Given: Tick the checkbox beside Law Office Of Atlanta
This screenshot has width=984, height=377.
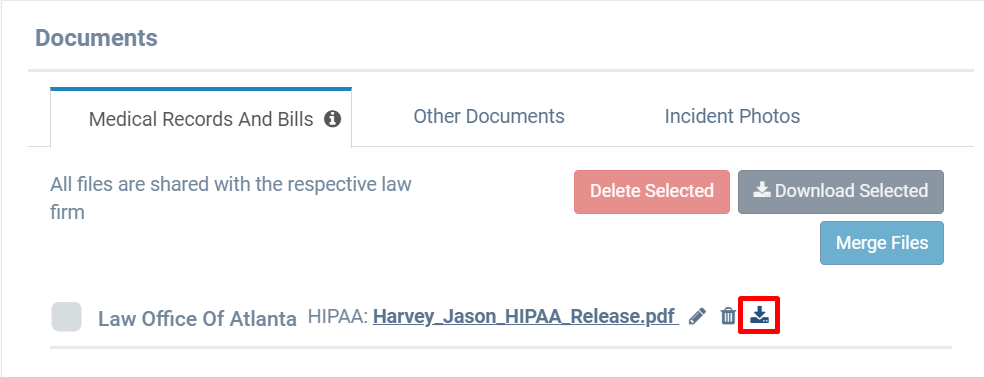Looking at the screenshot, I should pos(67,317).
